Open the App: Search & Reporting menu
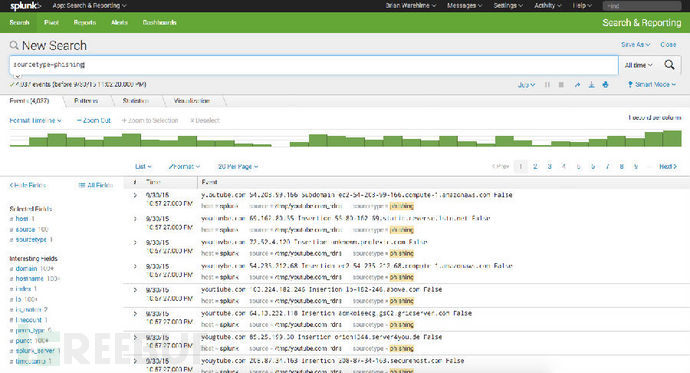690x373 pixels. pyautogui.click(x=89, y=6)
